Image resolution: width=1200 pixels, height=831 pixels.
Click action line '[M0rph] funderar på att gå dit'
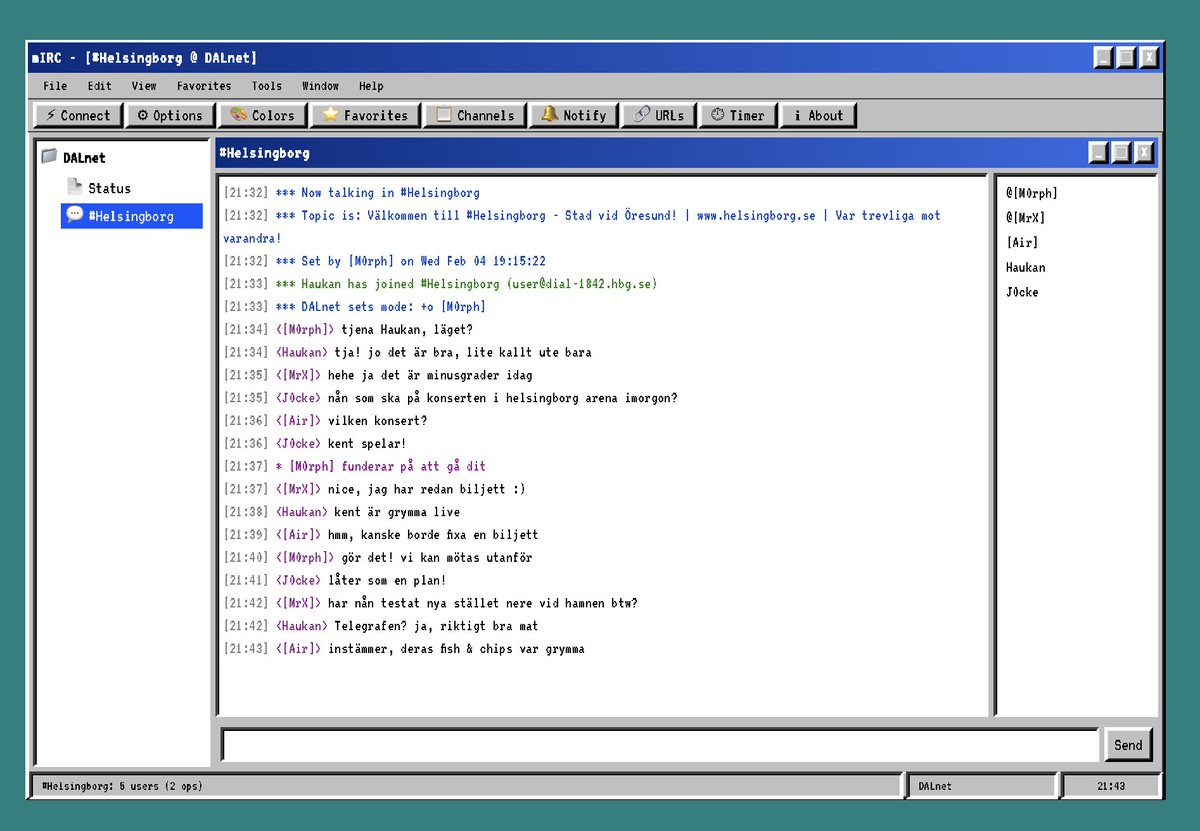coord(380,466)
